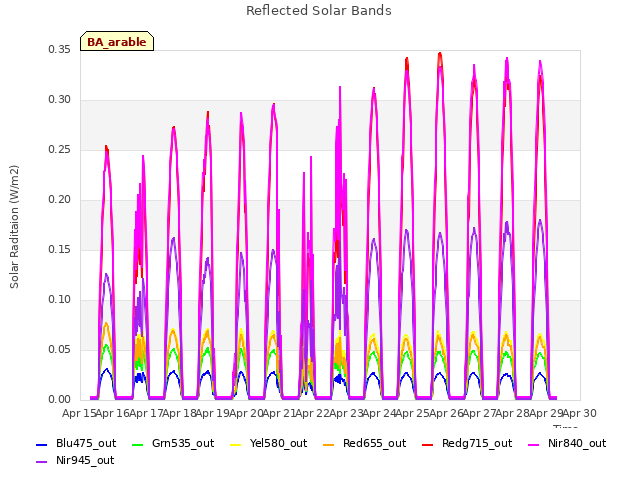Click the 0.35 y-axis tick label
640x480 pixels.
pyautogui.click(x=60, y=49)
